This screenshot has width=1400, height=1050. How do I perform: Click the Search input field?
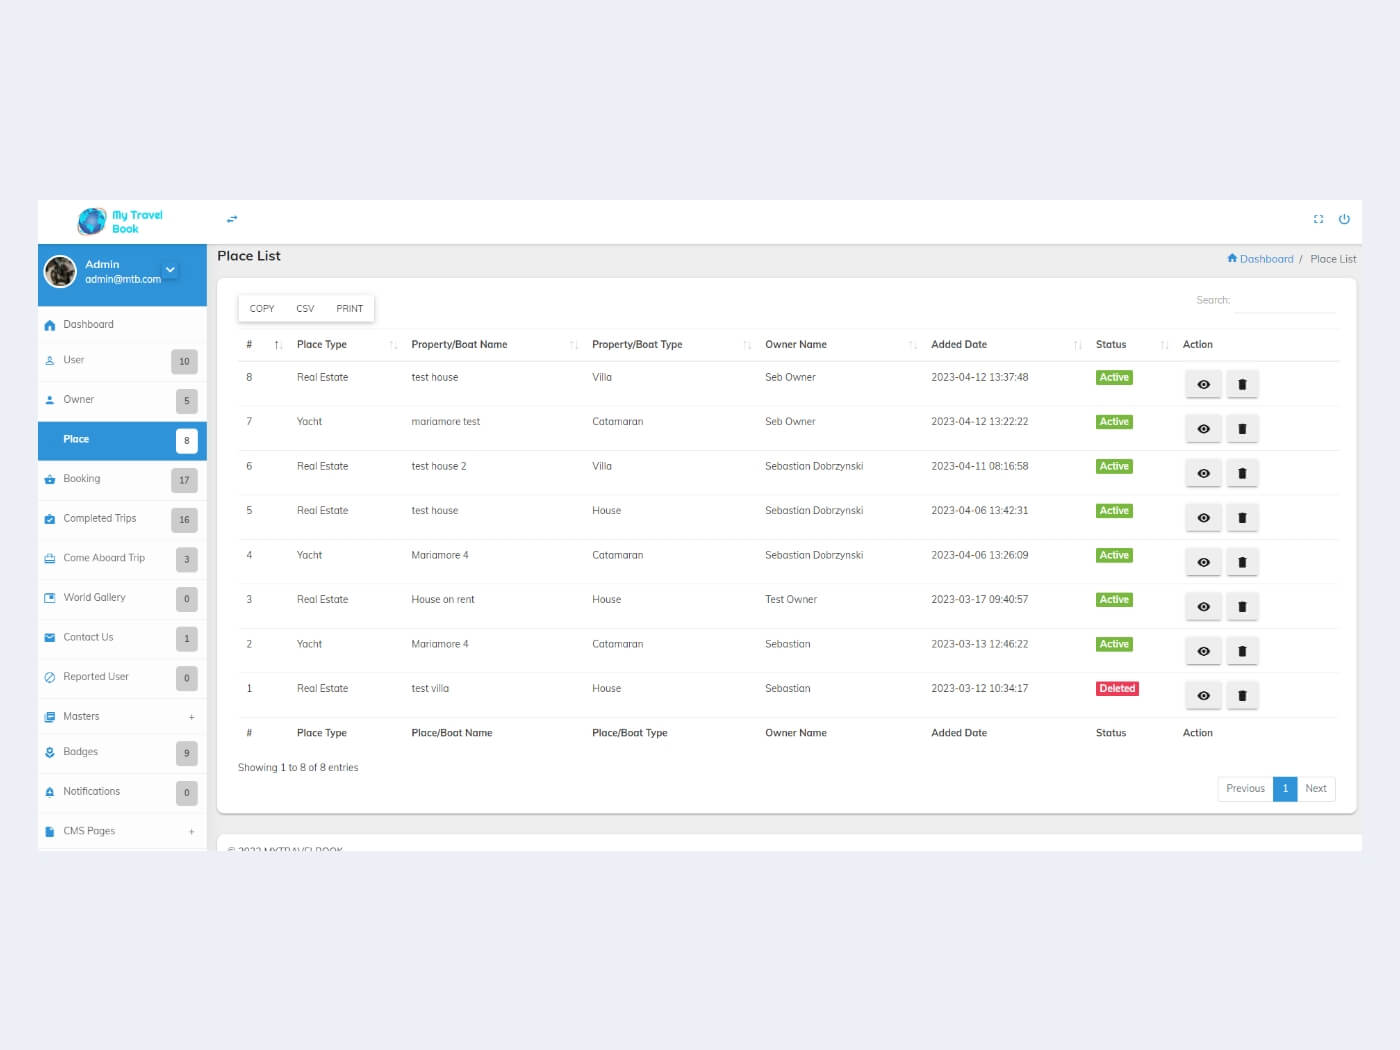coord(1284,301)
